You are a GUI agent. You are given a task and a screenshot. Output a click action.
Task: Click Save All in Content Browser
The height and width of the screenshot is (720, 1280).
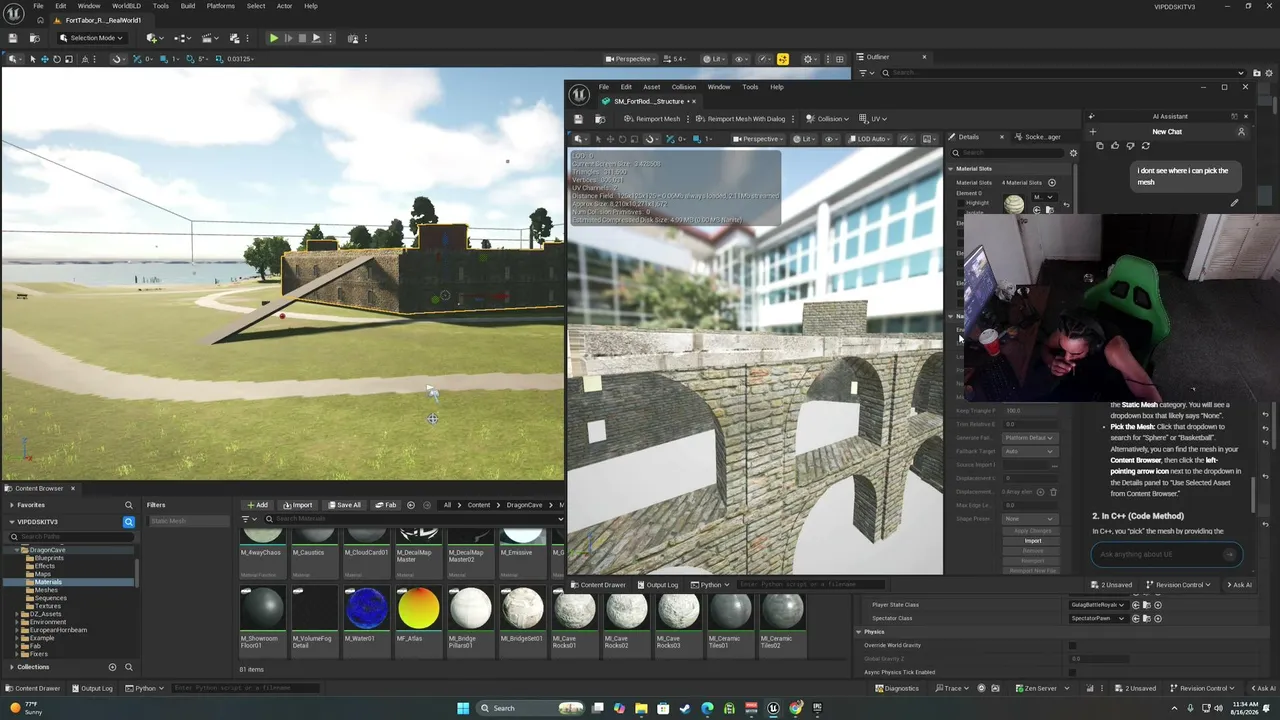(343, 505)
